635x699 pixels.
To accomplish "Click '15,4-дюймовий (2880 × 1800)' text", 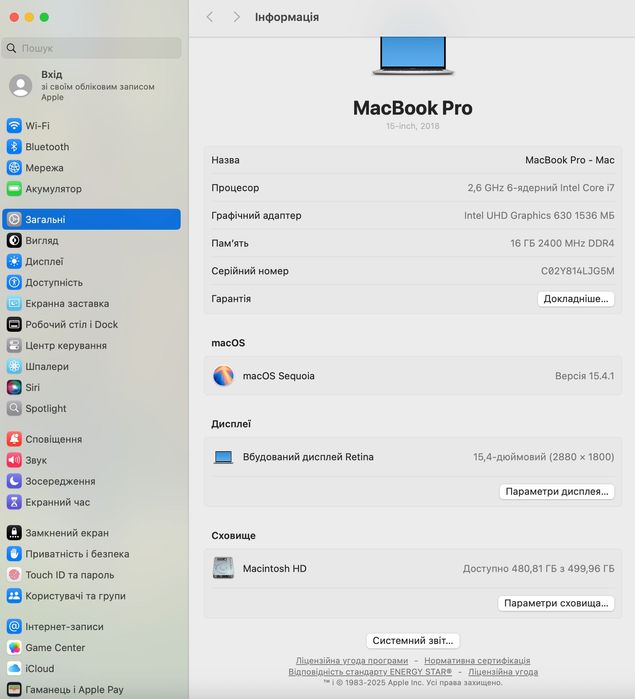I will click(544, 457).
